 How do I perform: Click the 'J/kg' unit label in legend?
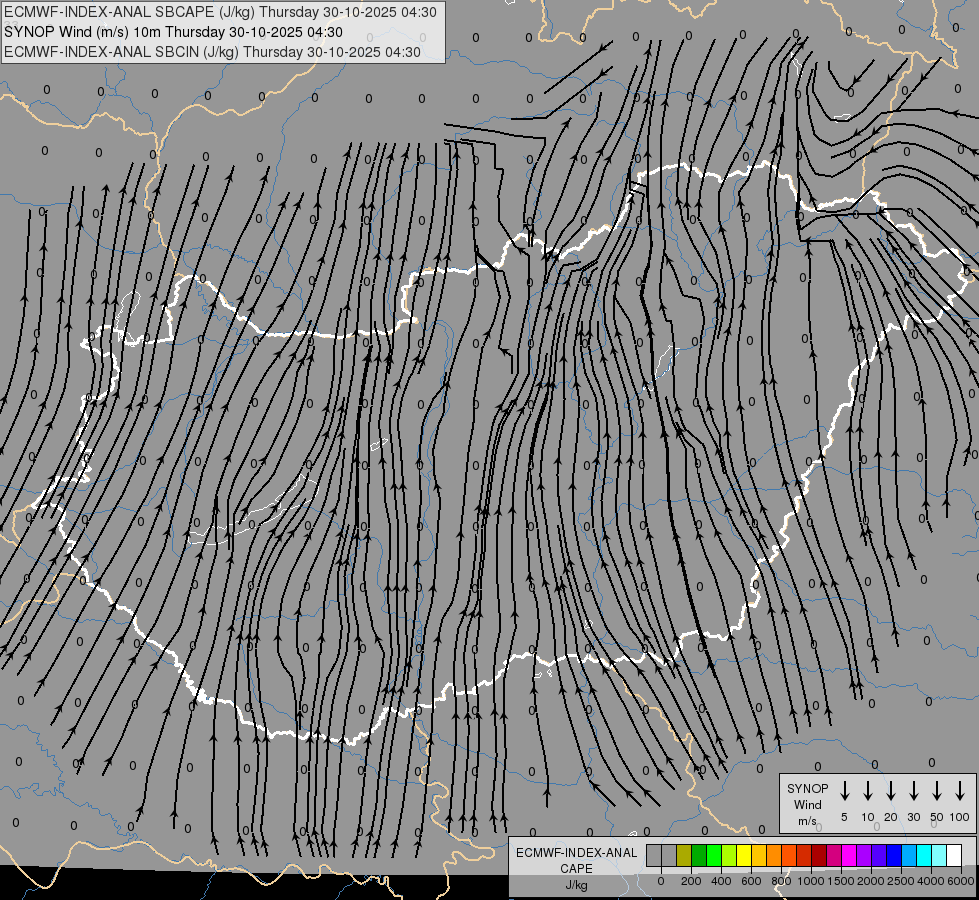click(576, 885)
